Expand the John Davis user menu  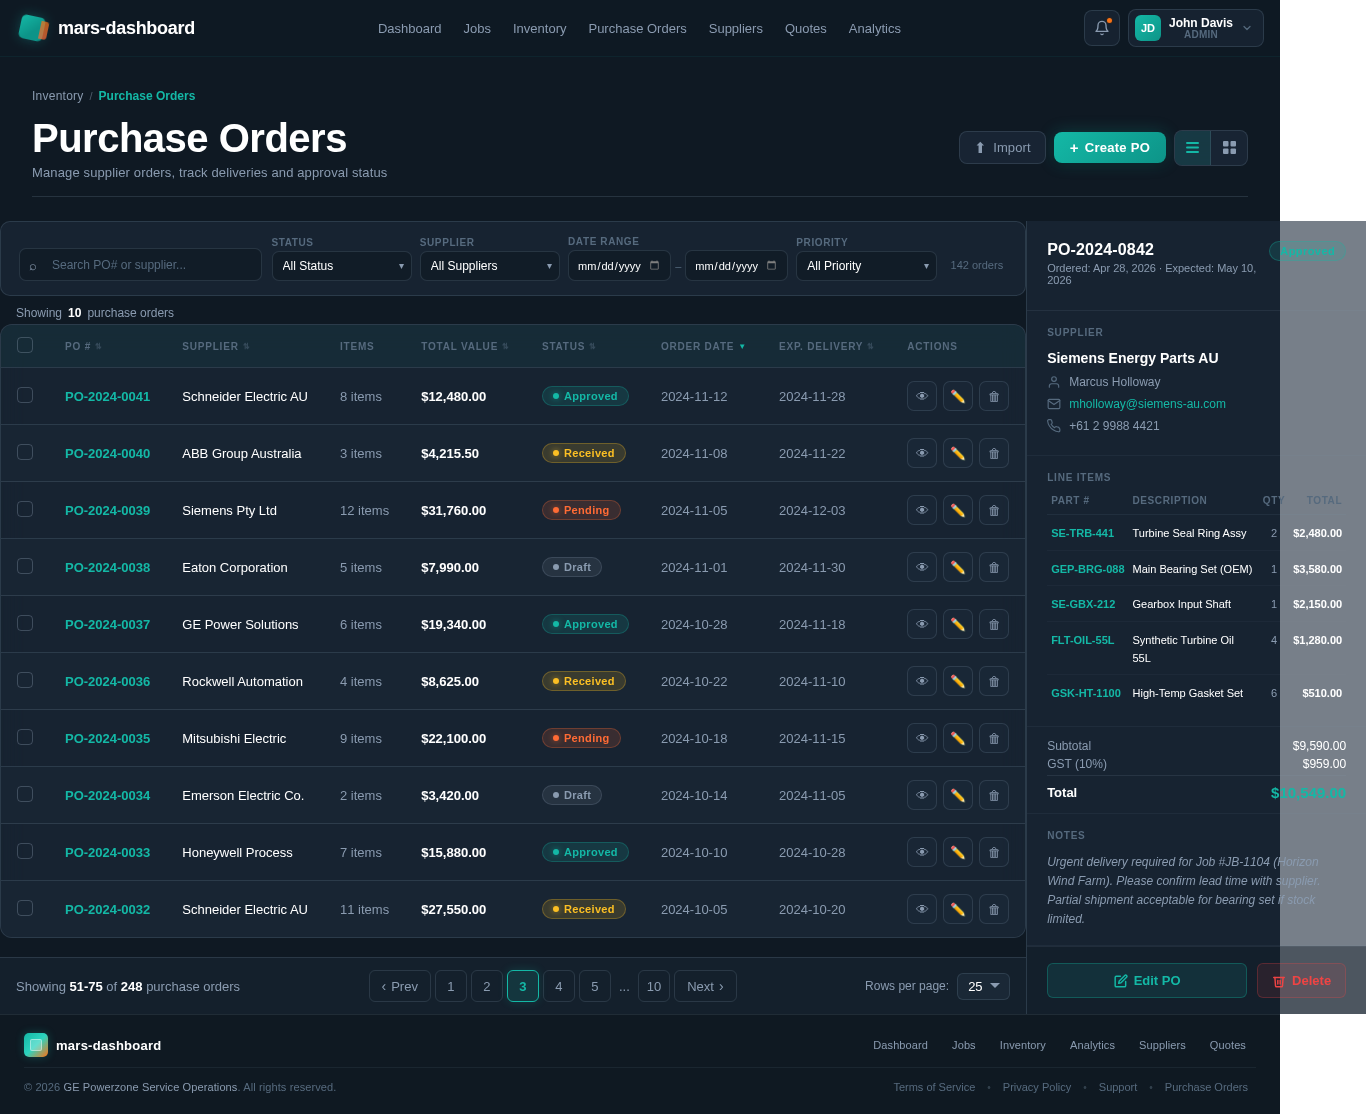click(1195, 28)
